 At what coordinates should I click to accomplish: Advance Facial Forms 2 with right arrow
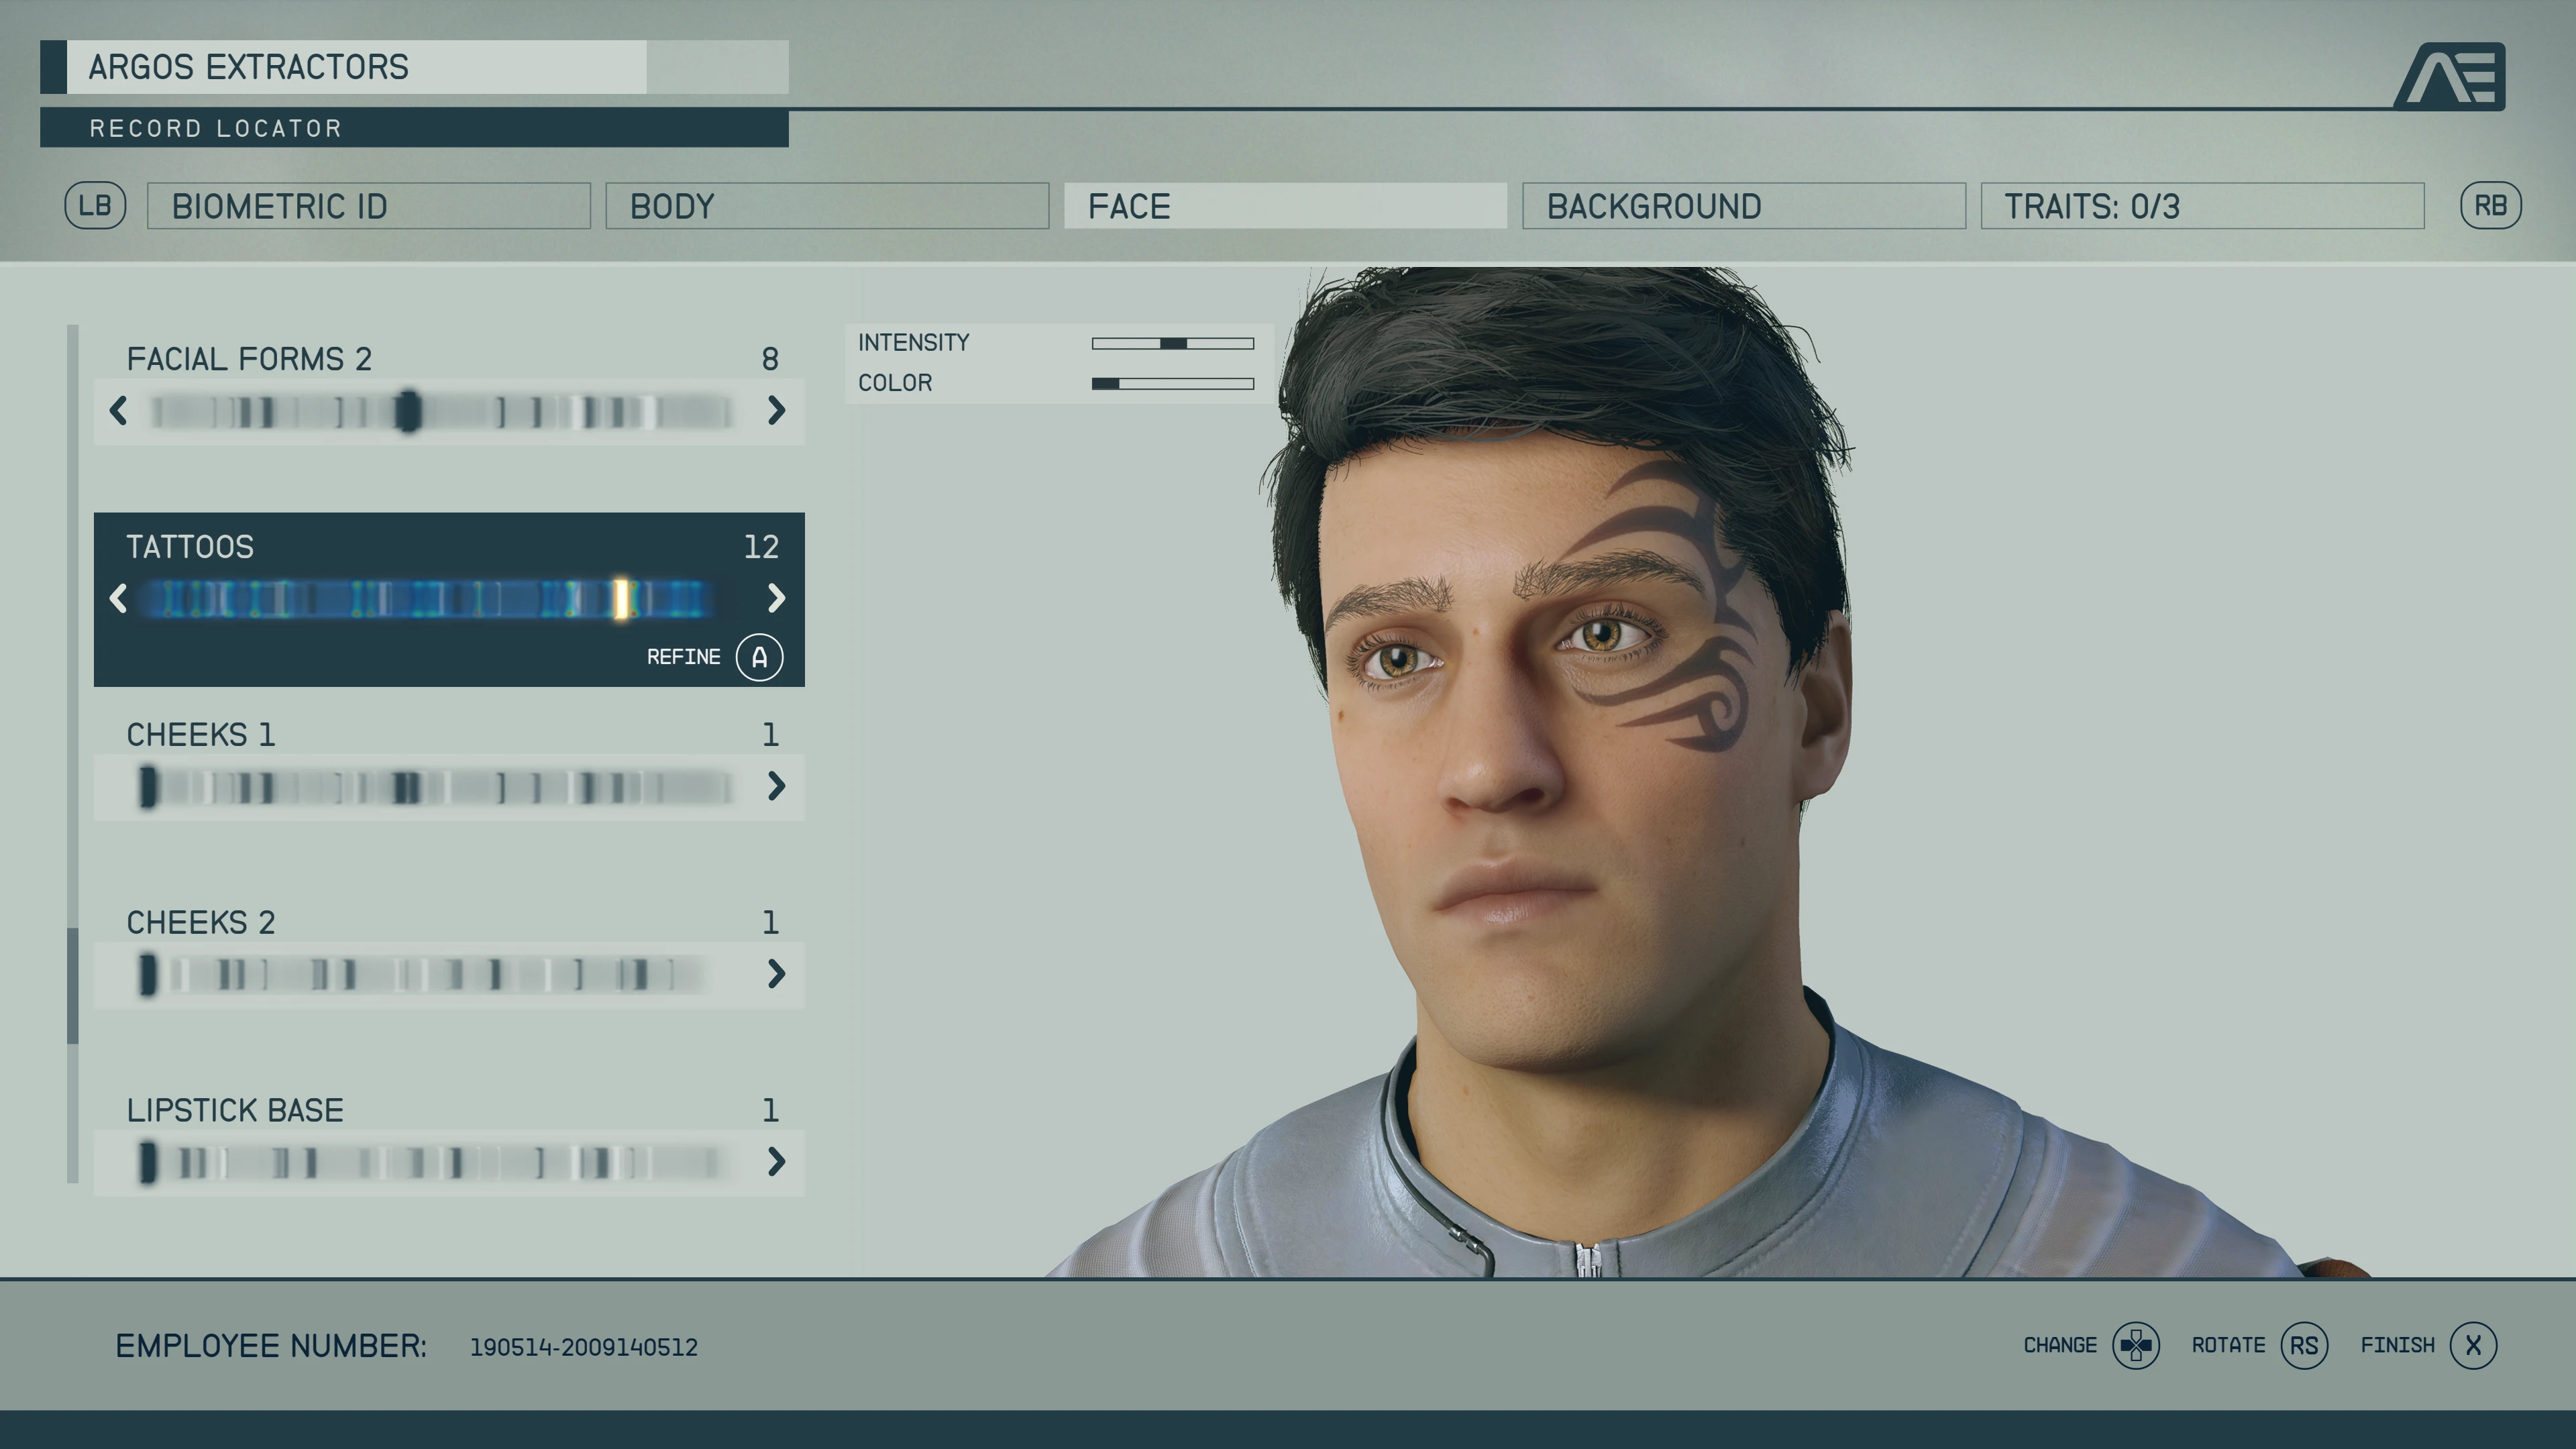point(776,410)
